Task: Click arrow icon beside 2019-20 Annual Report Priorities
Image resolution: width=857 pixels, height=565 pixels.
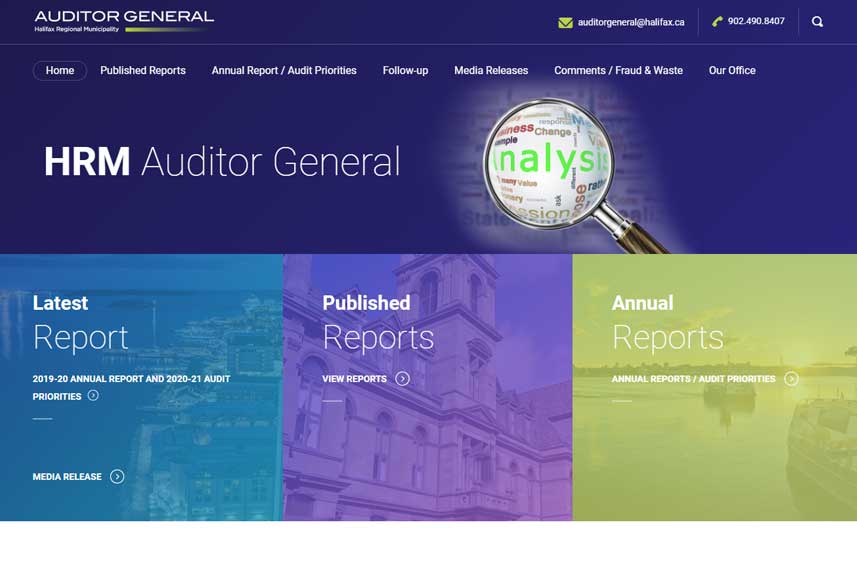Action: (93, 395)
